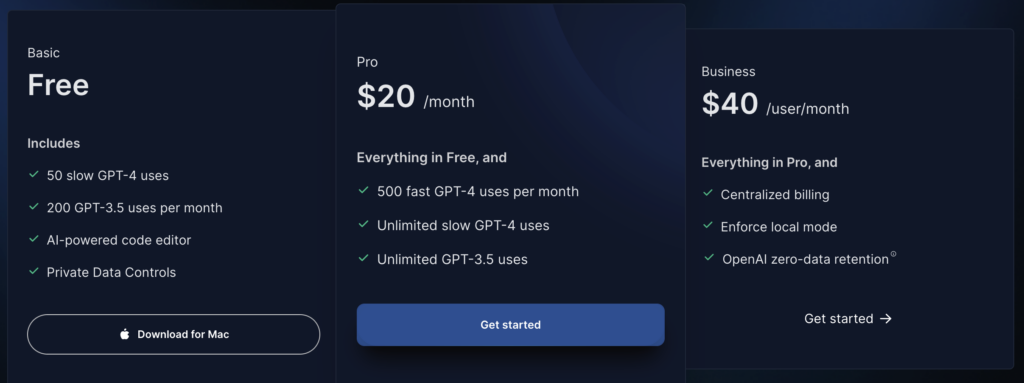Click the Download for Mac button
Screen dimensions: 1024x383
pyautogui.click(x=174, y=334)
